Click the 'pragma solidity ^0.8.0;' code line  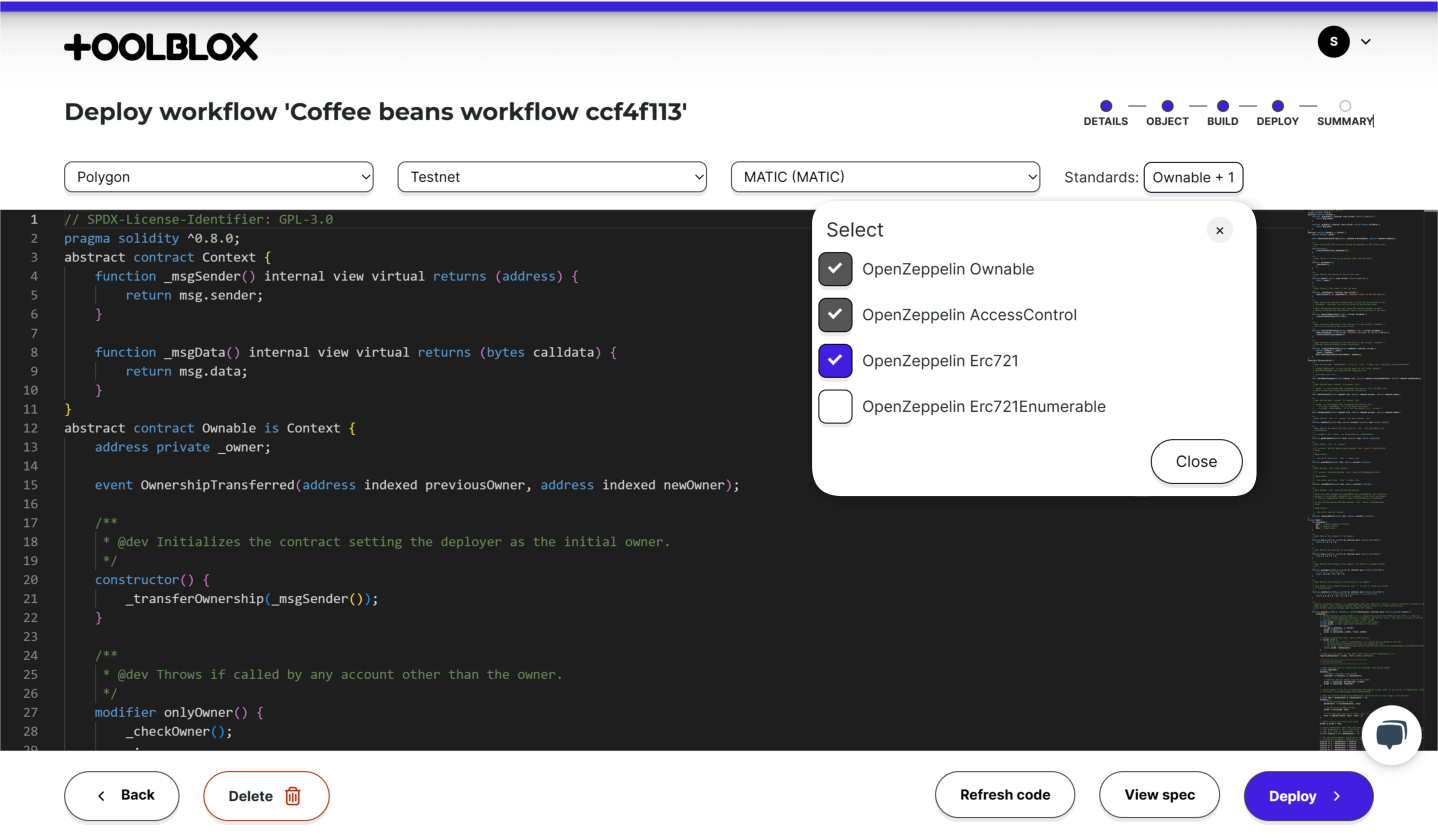click(153, 238)
